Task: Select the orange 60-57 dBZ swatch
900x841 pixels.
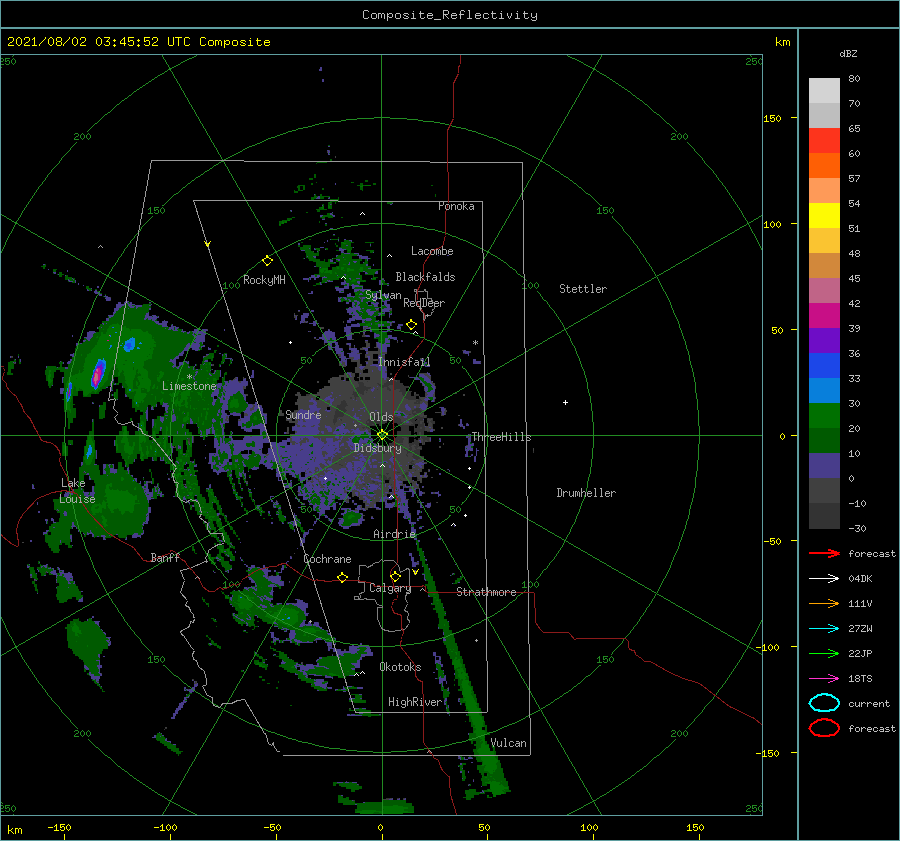Action: click(824, 165)
